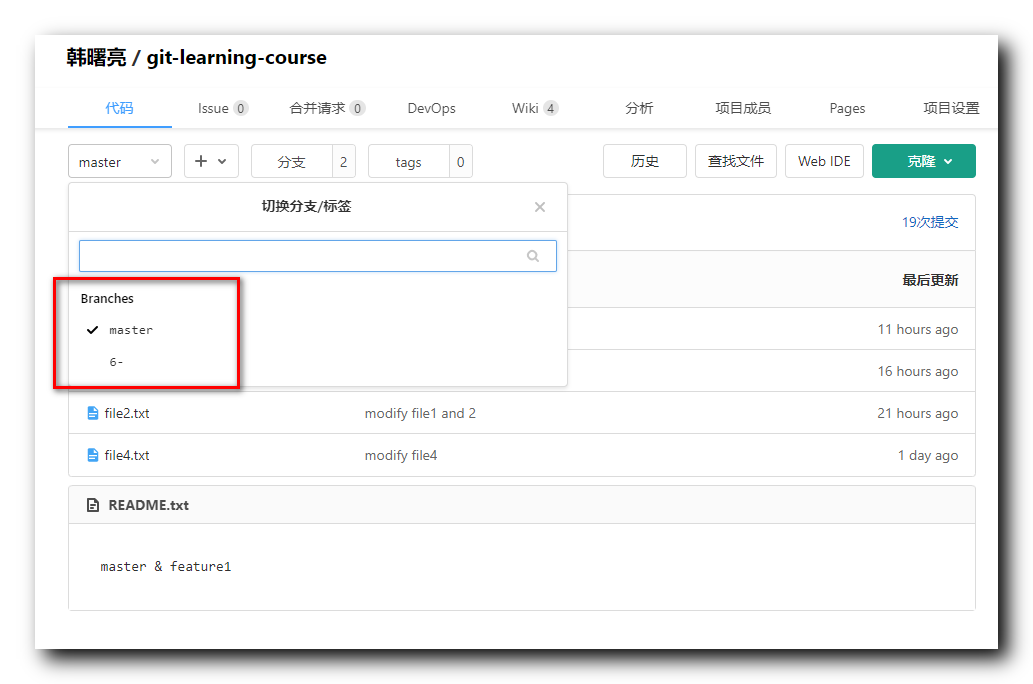Screen dimensions: 1033x684
Task: Click the checkmark icon next to master branch
Action: coord(92,329)
